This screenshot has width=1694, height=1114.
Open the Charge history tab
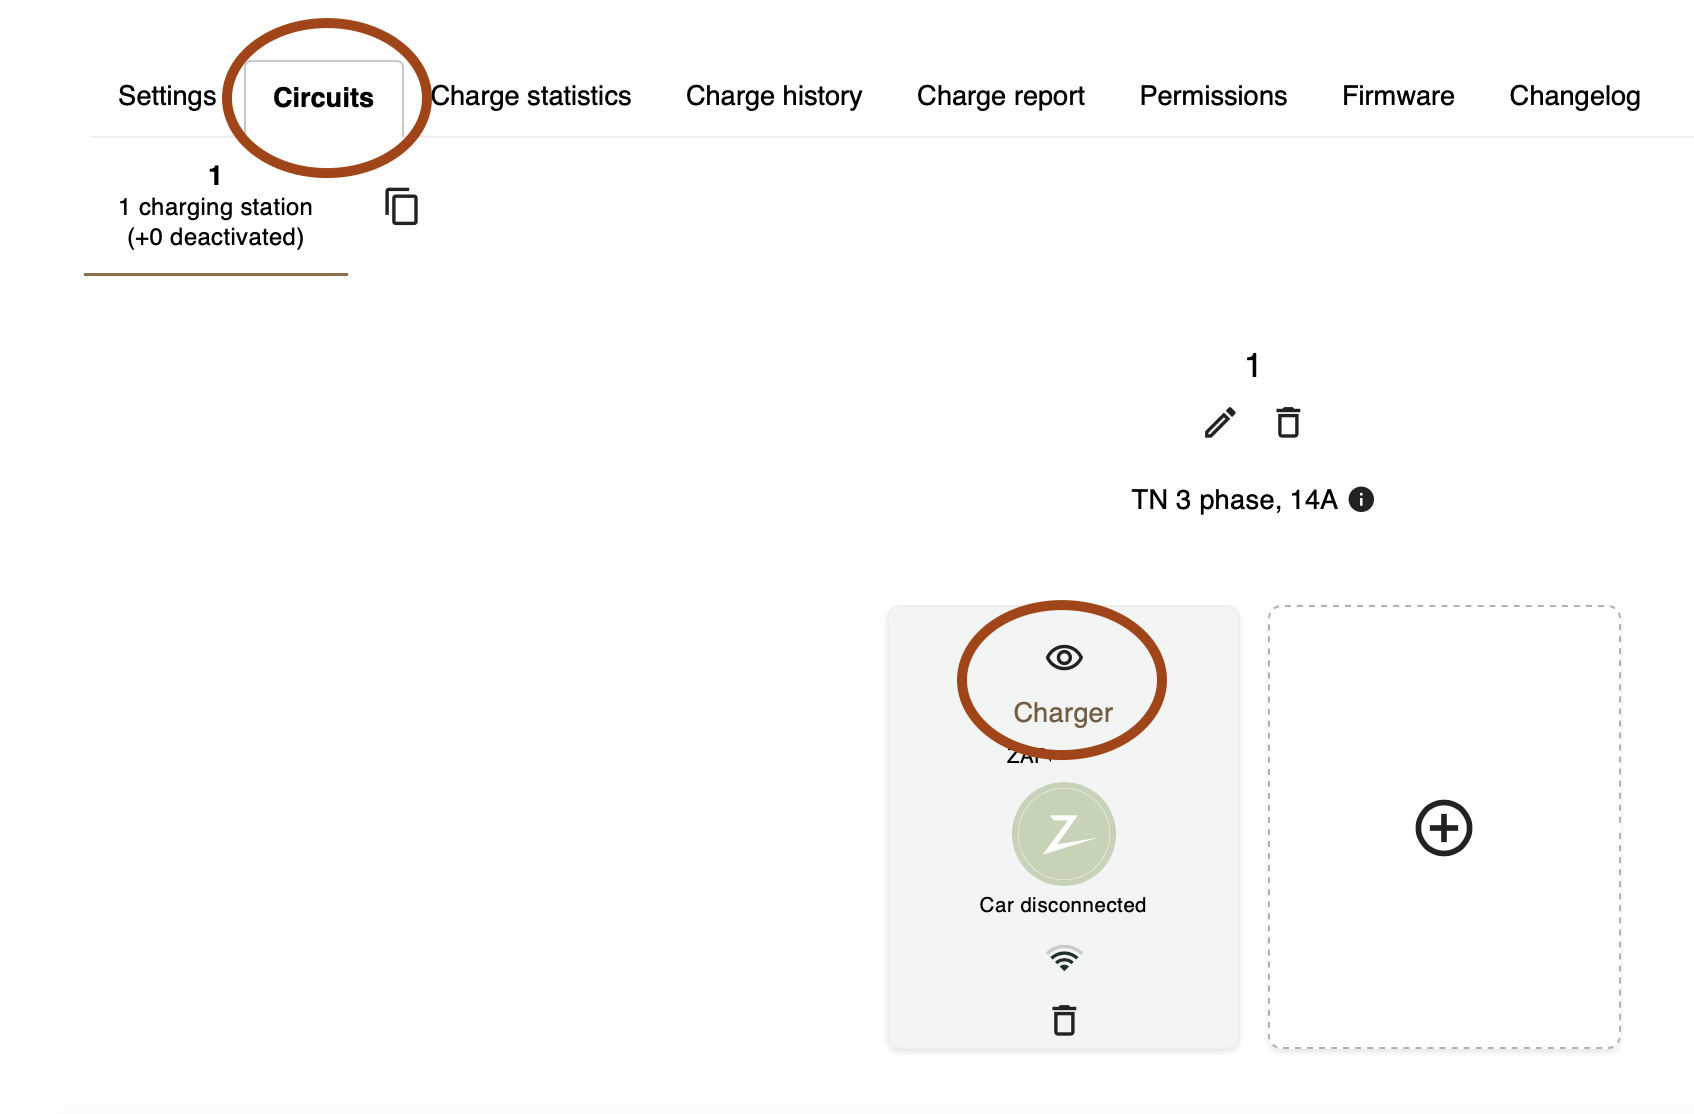(774, 96)
